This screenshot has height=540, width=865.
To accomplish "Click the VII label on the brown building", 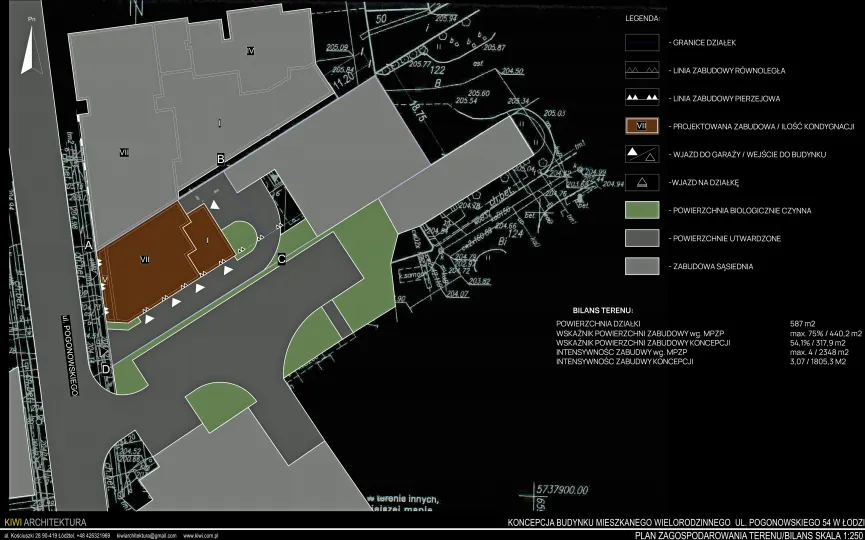I will click(145, 259).
